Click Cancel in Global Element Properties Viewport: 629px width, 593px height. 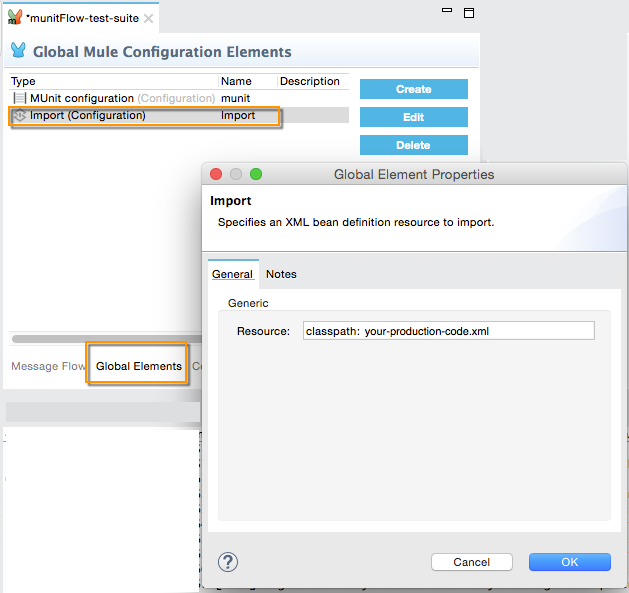(x=472, y=562)
